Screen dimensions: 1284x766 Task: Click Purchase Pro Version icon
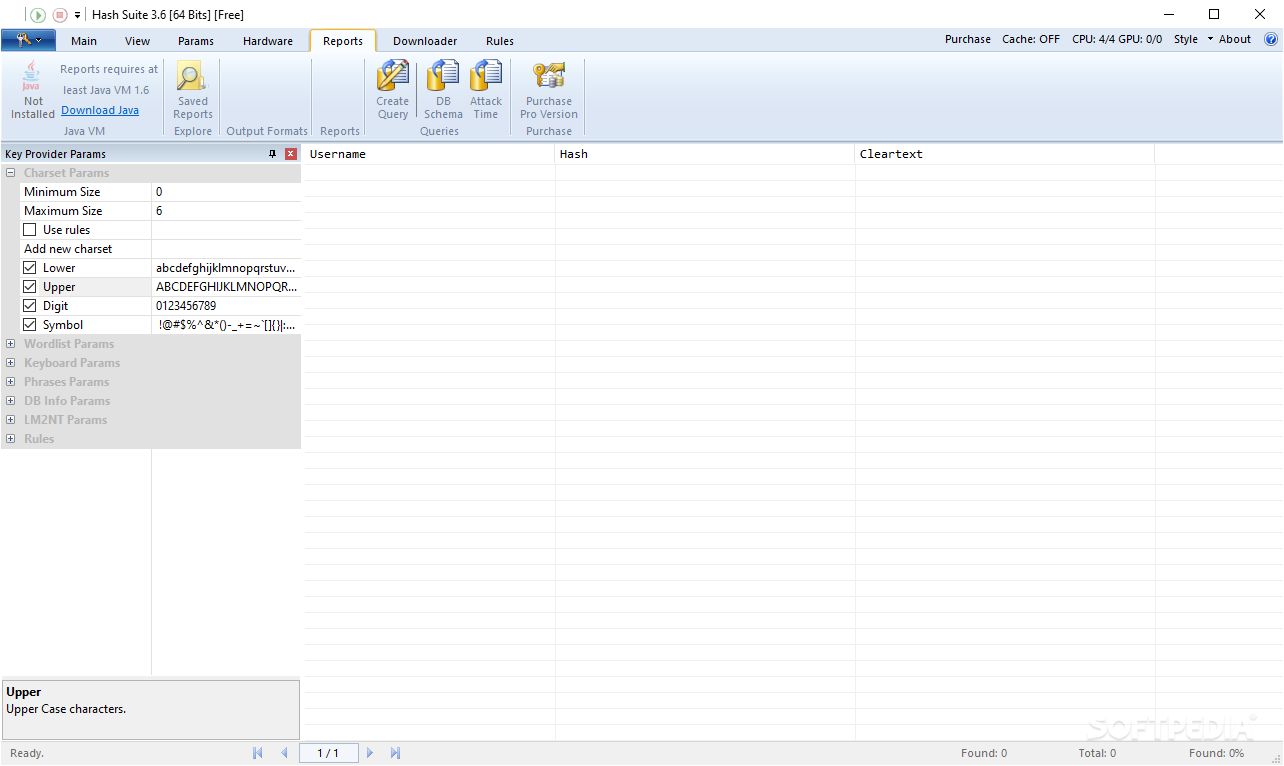(549, 90)
